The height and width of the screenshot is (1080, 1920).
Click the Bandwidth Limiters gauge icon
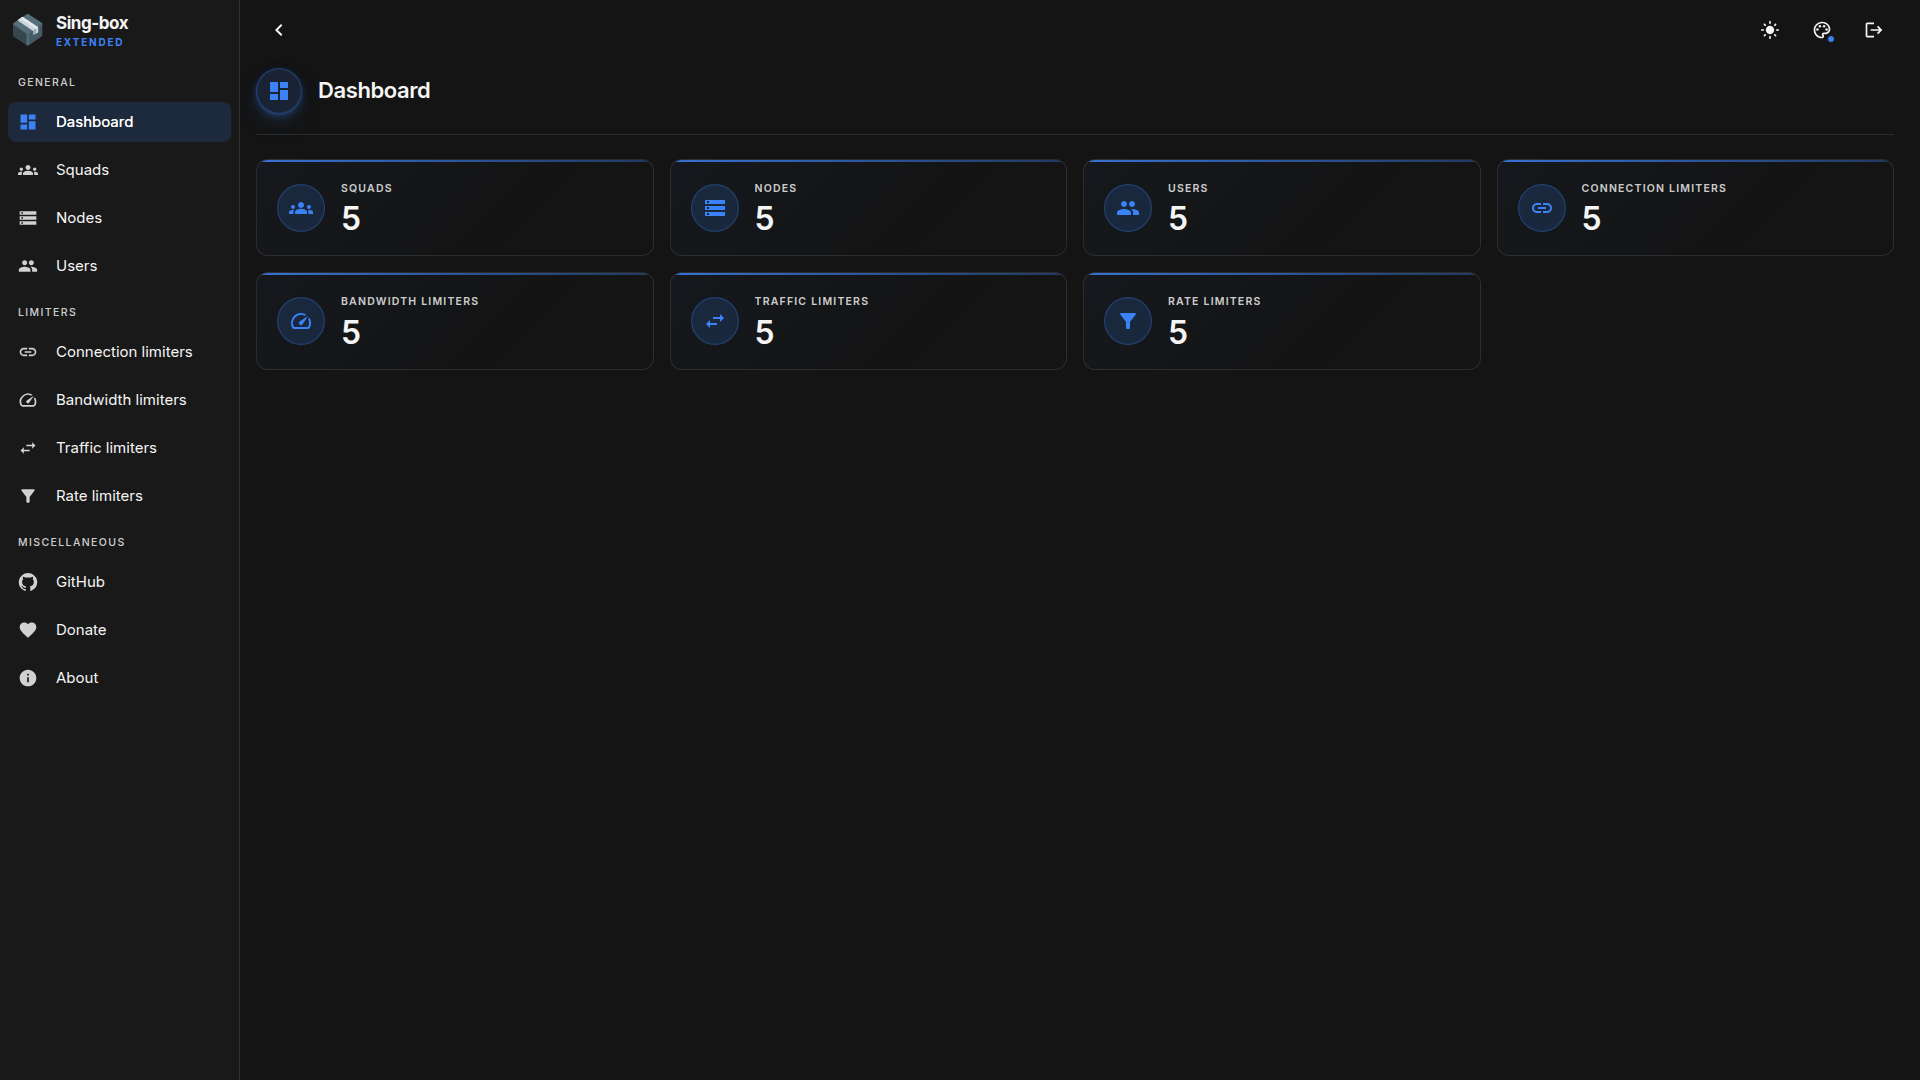301,321
